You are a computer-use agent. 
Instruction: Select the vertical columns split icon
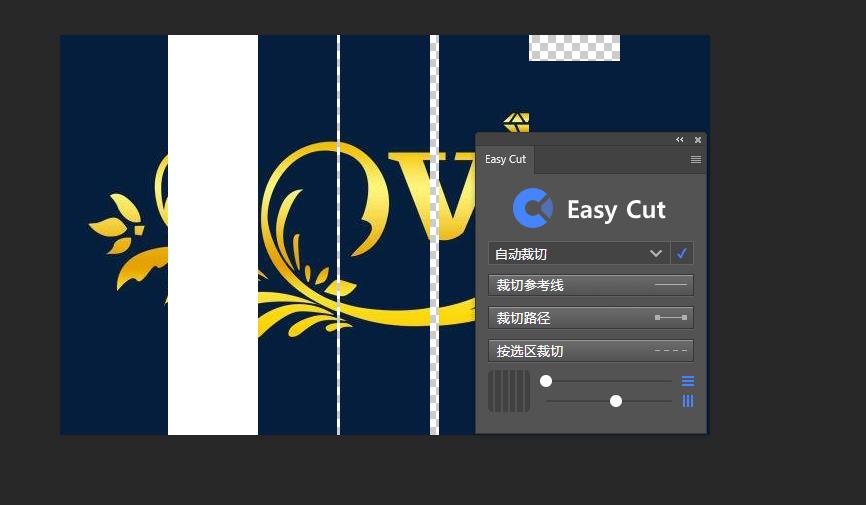coord(688,401)
